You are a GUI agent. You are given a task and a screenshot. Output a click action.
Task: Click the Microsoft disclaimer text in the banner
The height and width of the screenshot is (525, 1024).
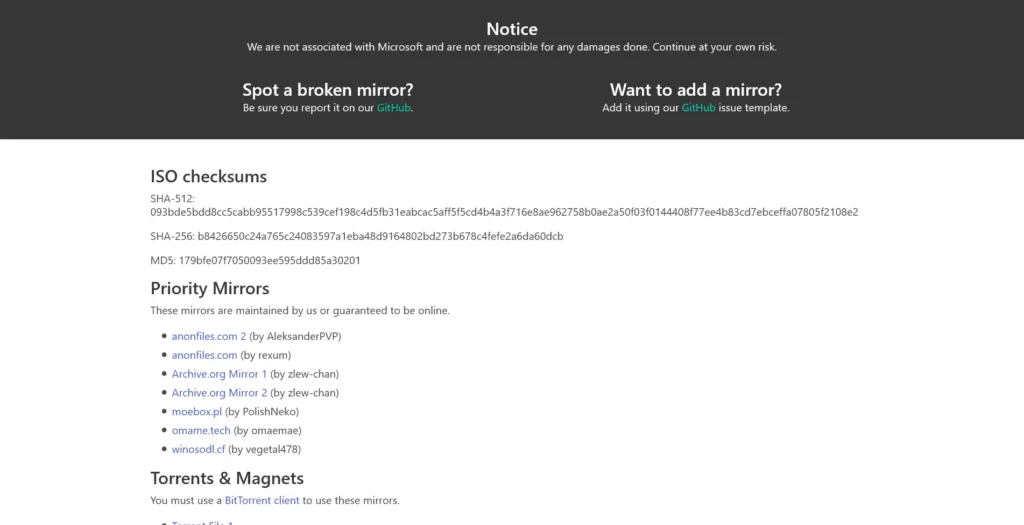(x=512, y=47)
